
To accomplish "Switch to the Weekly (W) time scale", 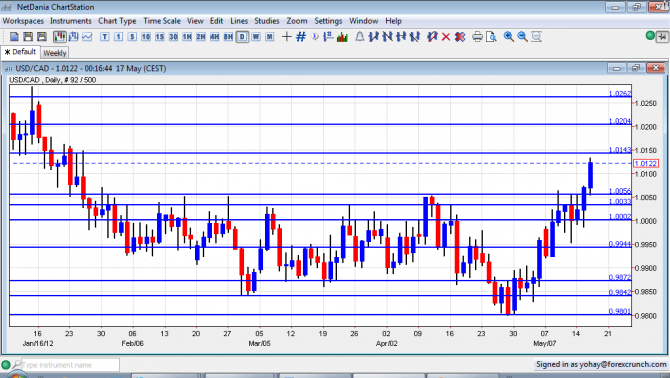I will (x=256, y=37).
